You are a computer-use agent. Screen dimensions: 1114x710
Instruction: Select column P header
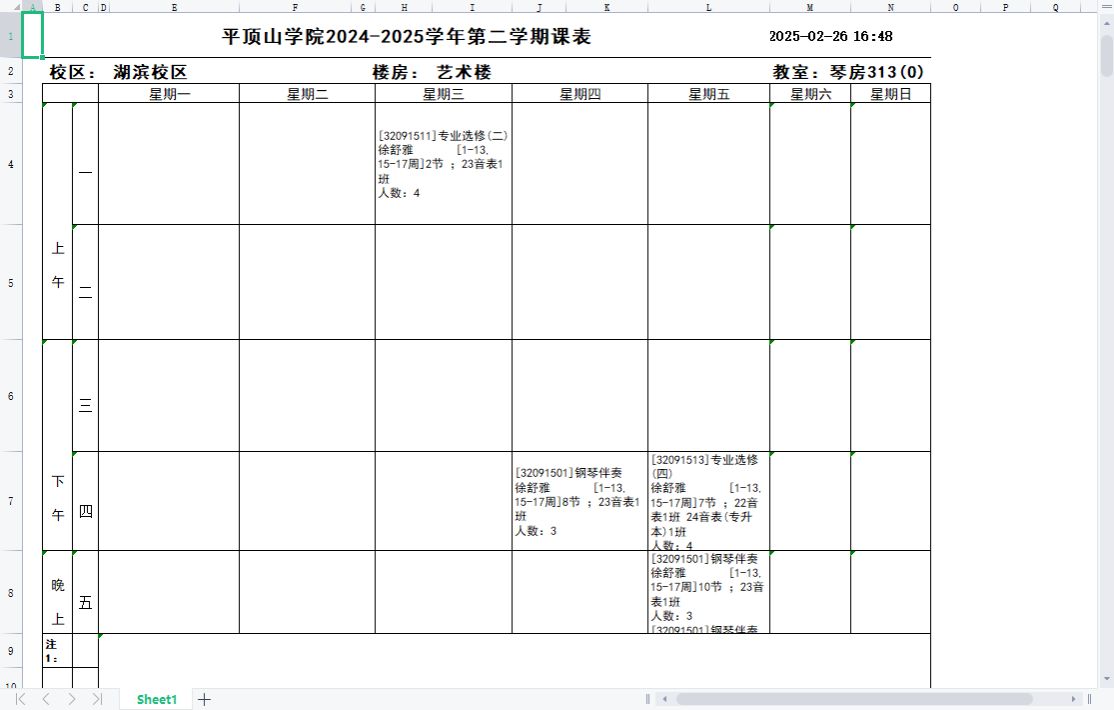click(x=1005, y=7)
